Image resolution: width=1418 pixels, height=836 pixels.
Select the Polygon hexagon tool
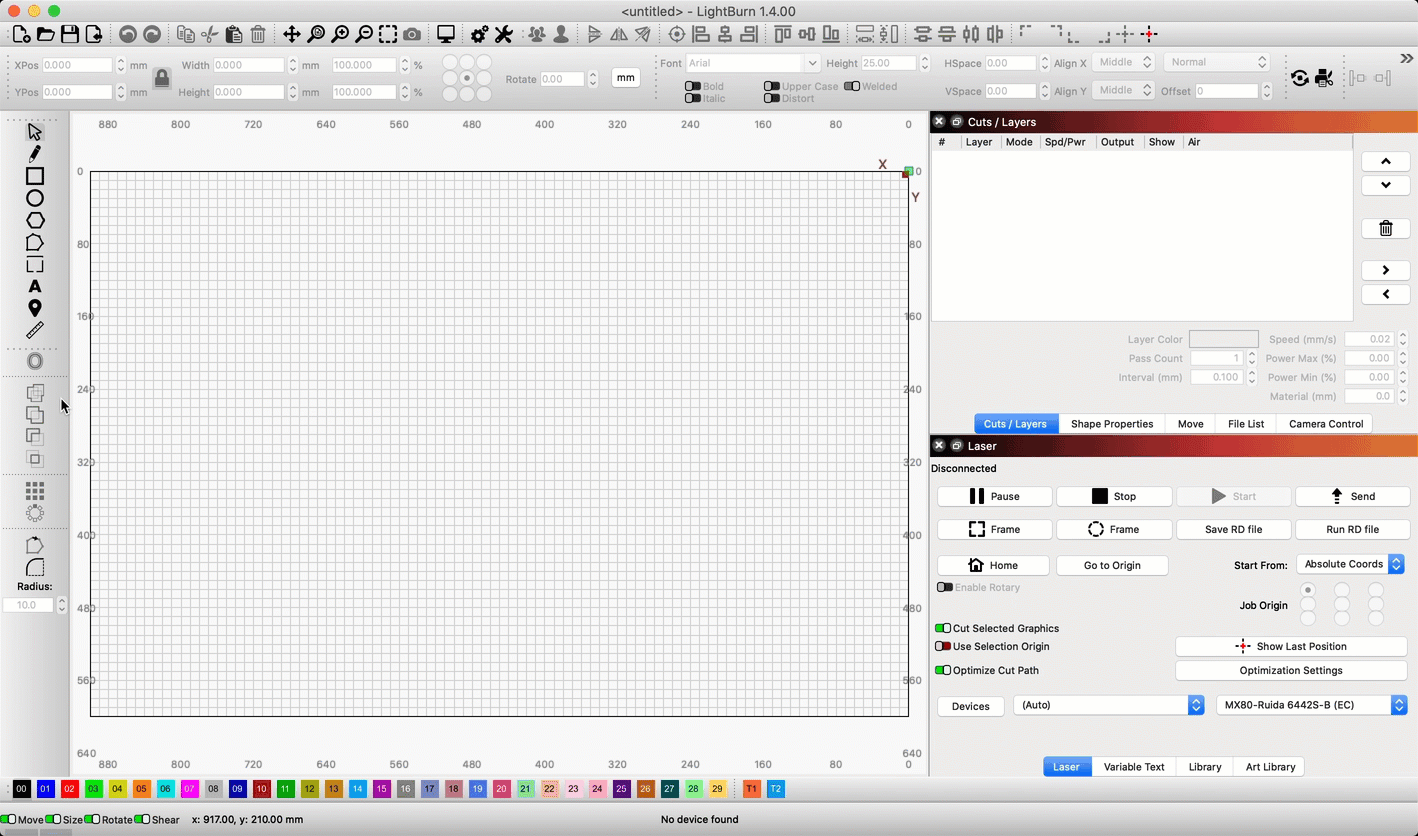tap(35, 220)
